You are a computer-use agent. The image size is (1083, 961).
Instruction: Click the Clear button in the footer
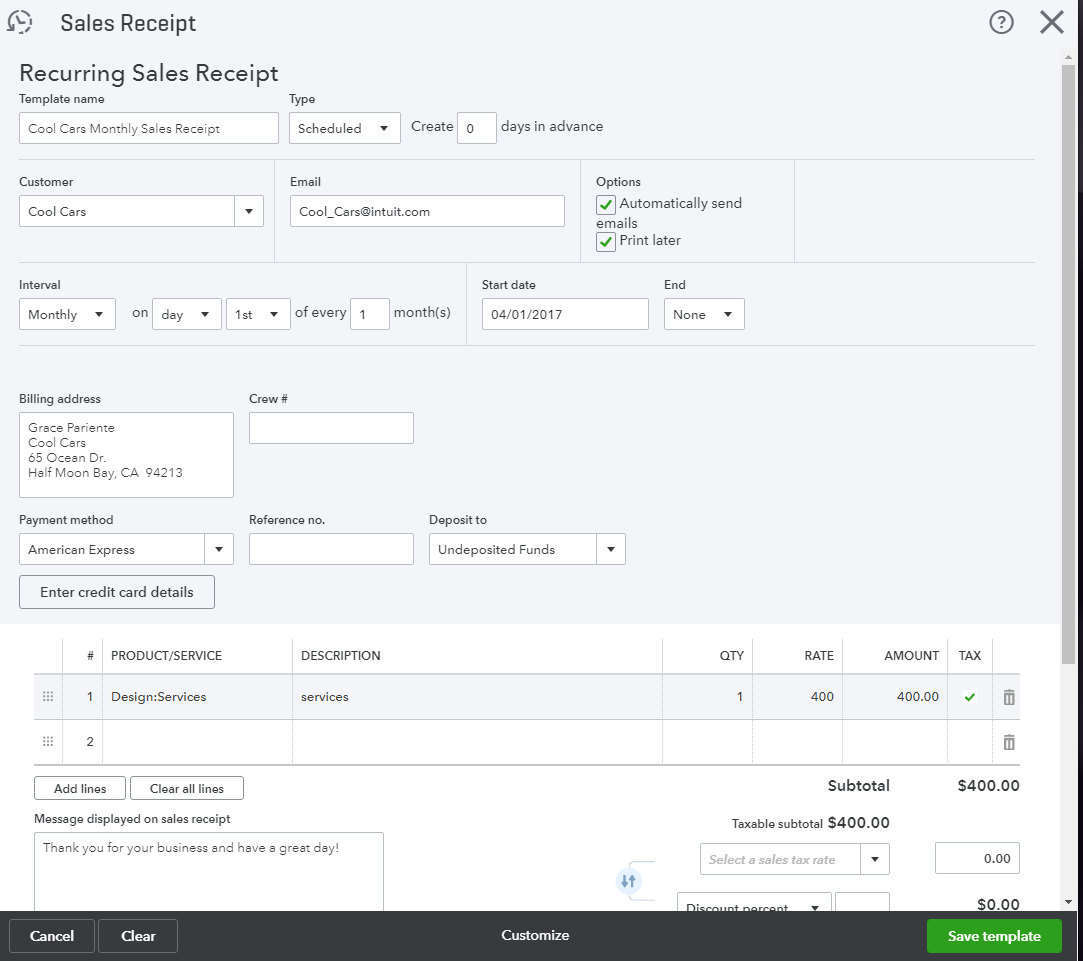tap(138, 936)
